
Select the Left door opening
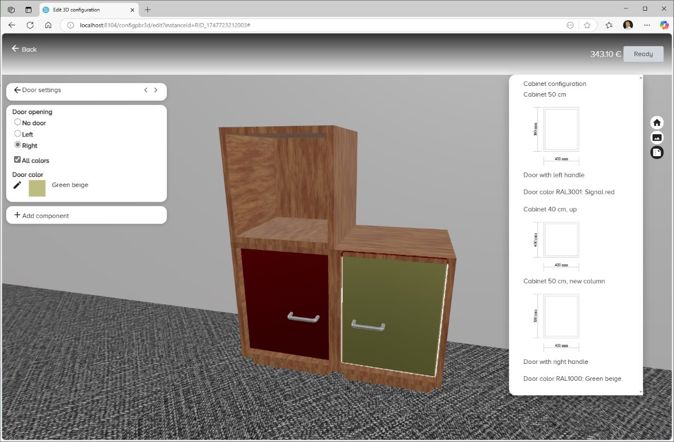(x=18, y=133)
